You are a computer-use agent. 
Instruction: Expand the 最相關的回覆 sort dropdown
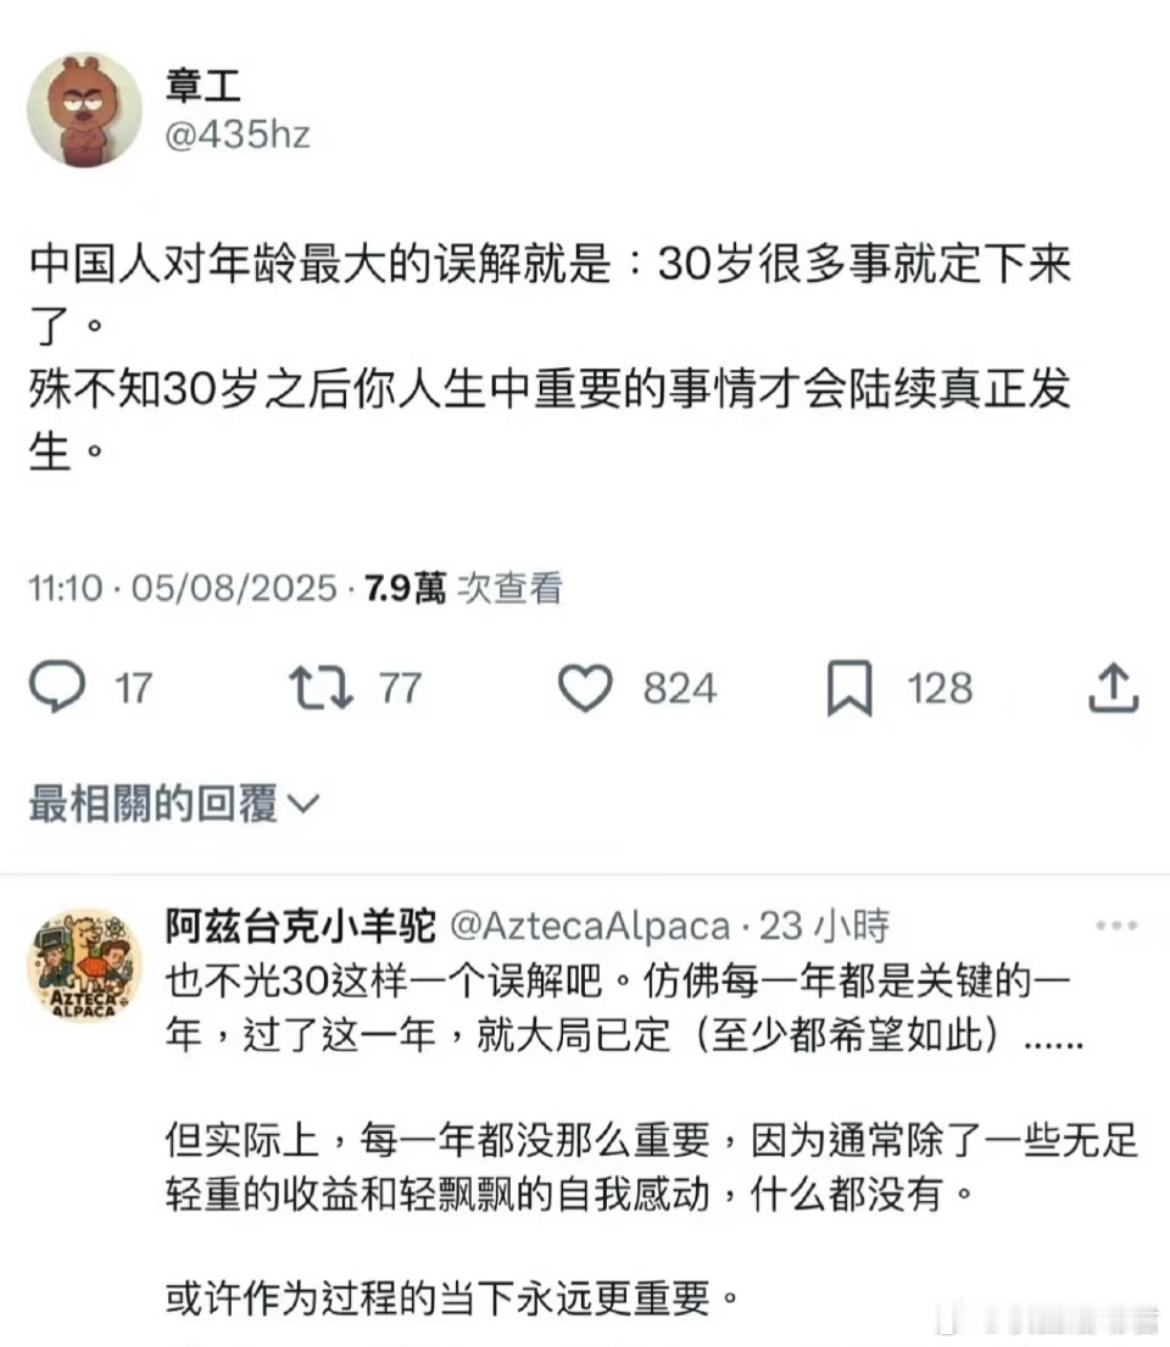174,803
